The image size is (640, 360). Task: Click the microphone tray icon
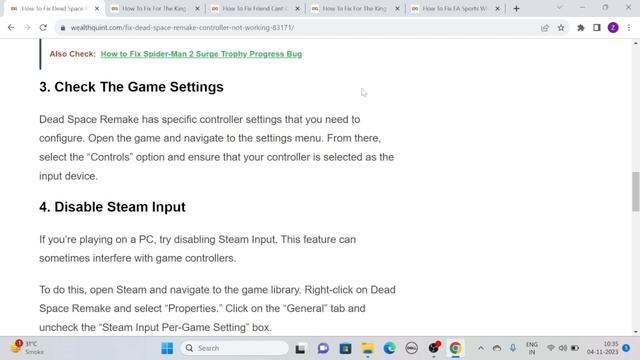click(x=513, y=348)
